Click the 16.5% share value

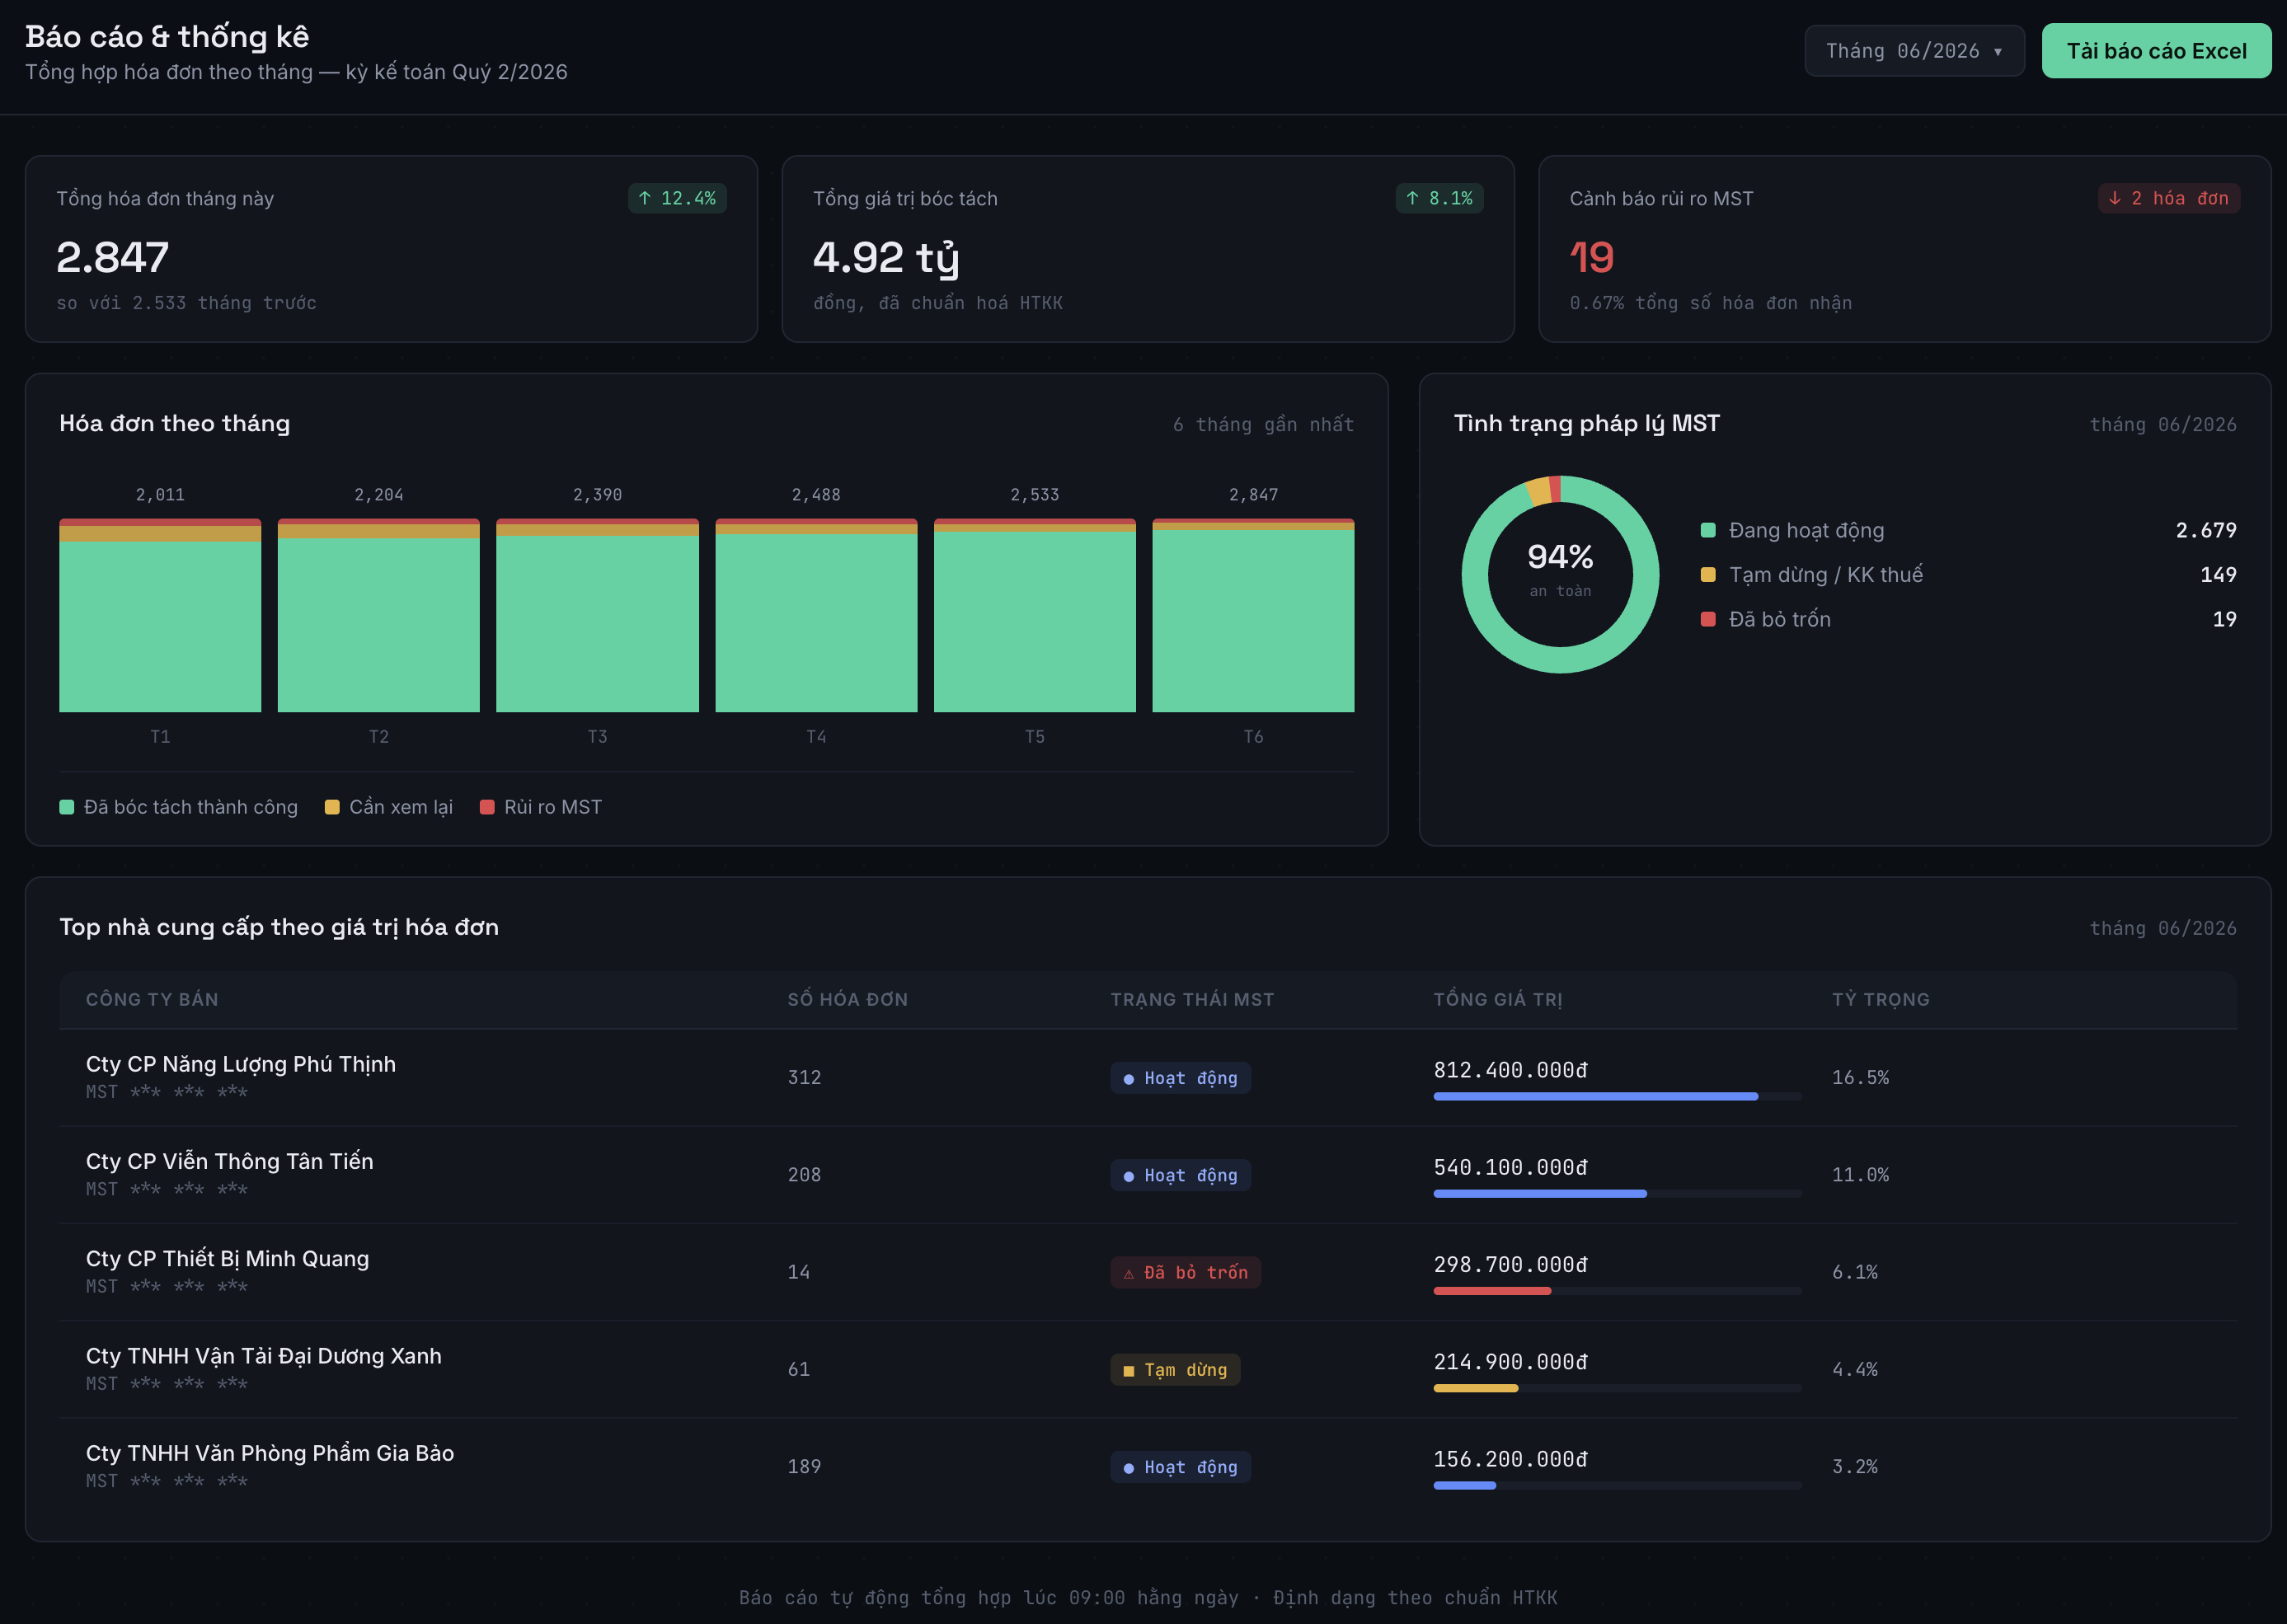coord(1860,1078)
